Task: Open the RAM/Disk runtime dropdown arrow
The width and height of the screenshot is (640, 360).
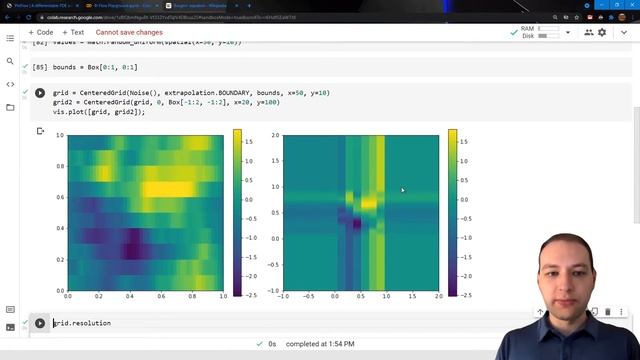Action: tap(568, 32)
